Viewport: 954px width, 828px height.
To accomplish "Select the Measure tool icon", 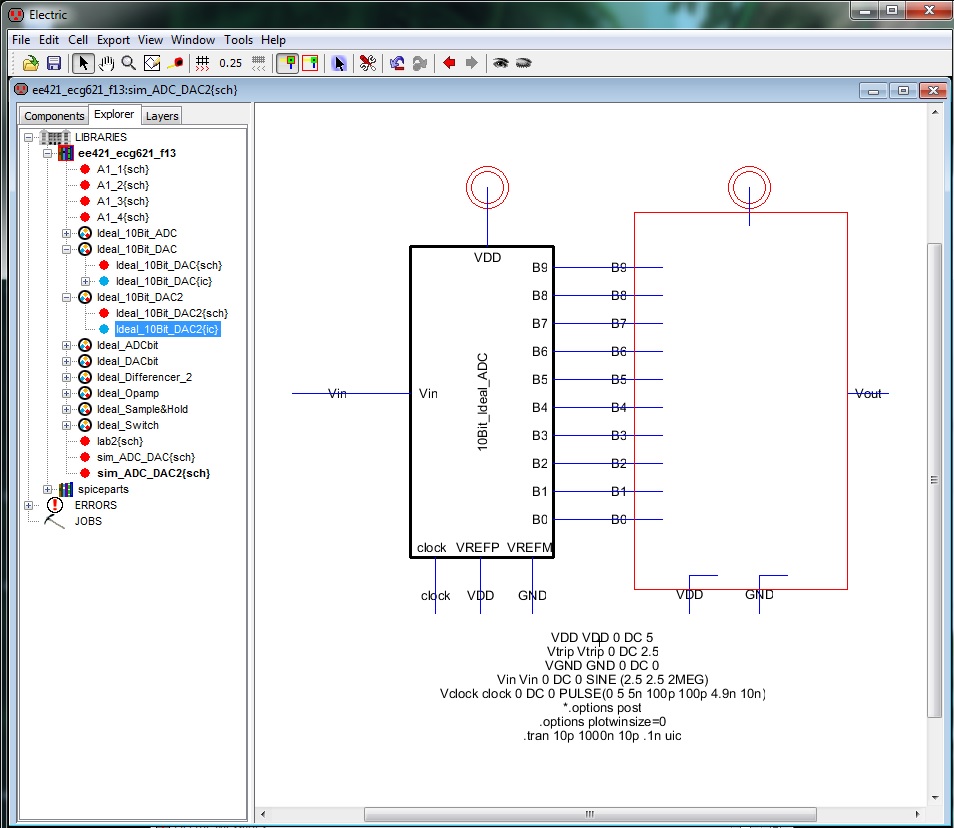I will coord(176,63).
